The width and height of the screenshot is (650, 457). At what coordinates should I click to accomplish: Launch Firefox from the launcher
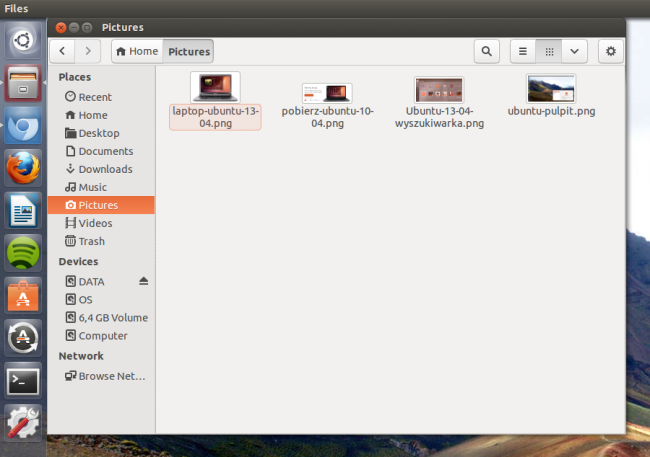(x=23, y=168)
